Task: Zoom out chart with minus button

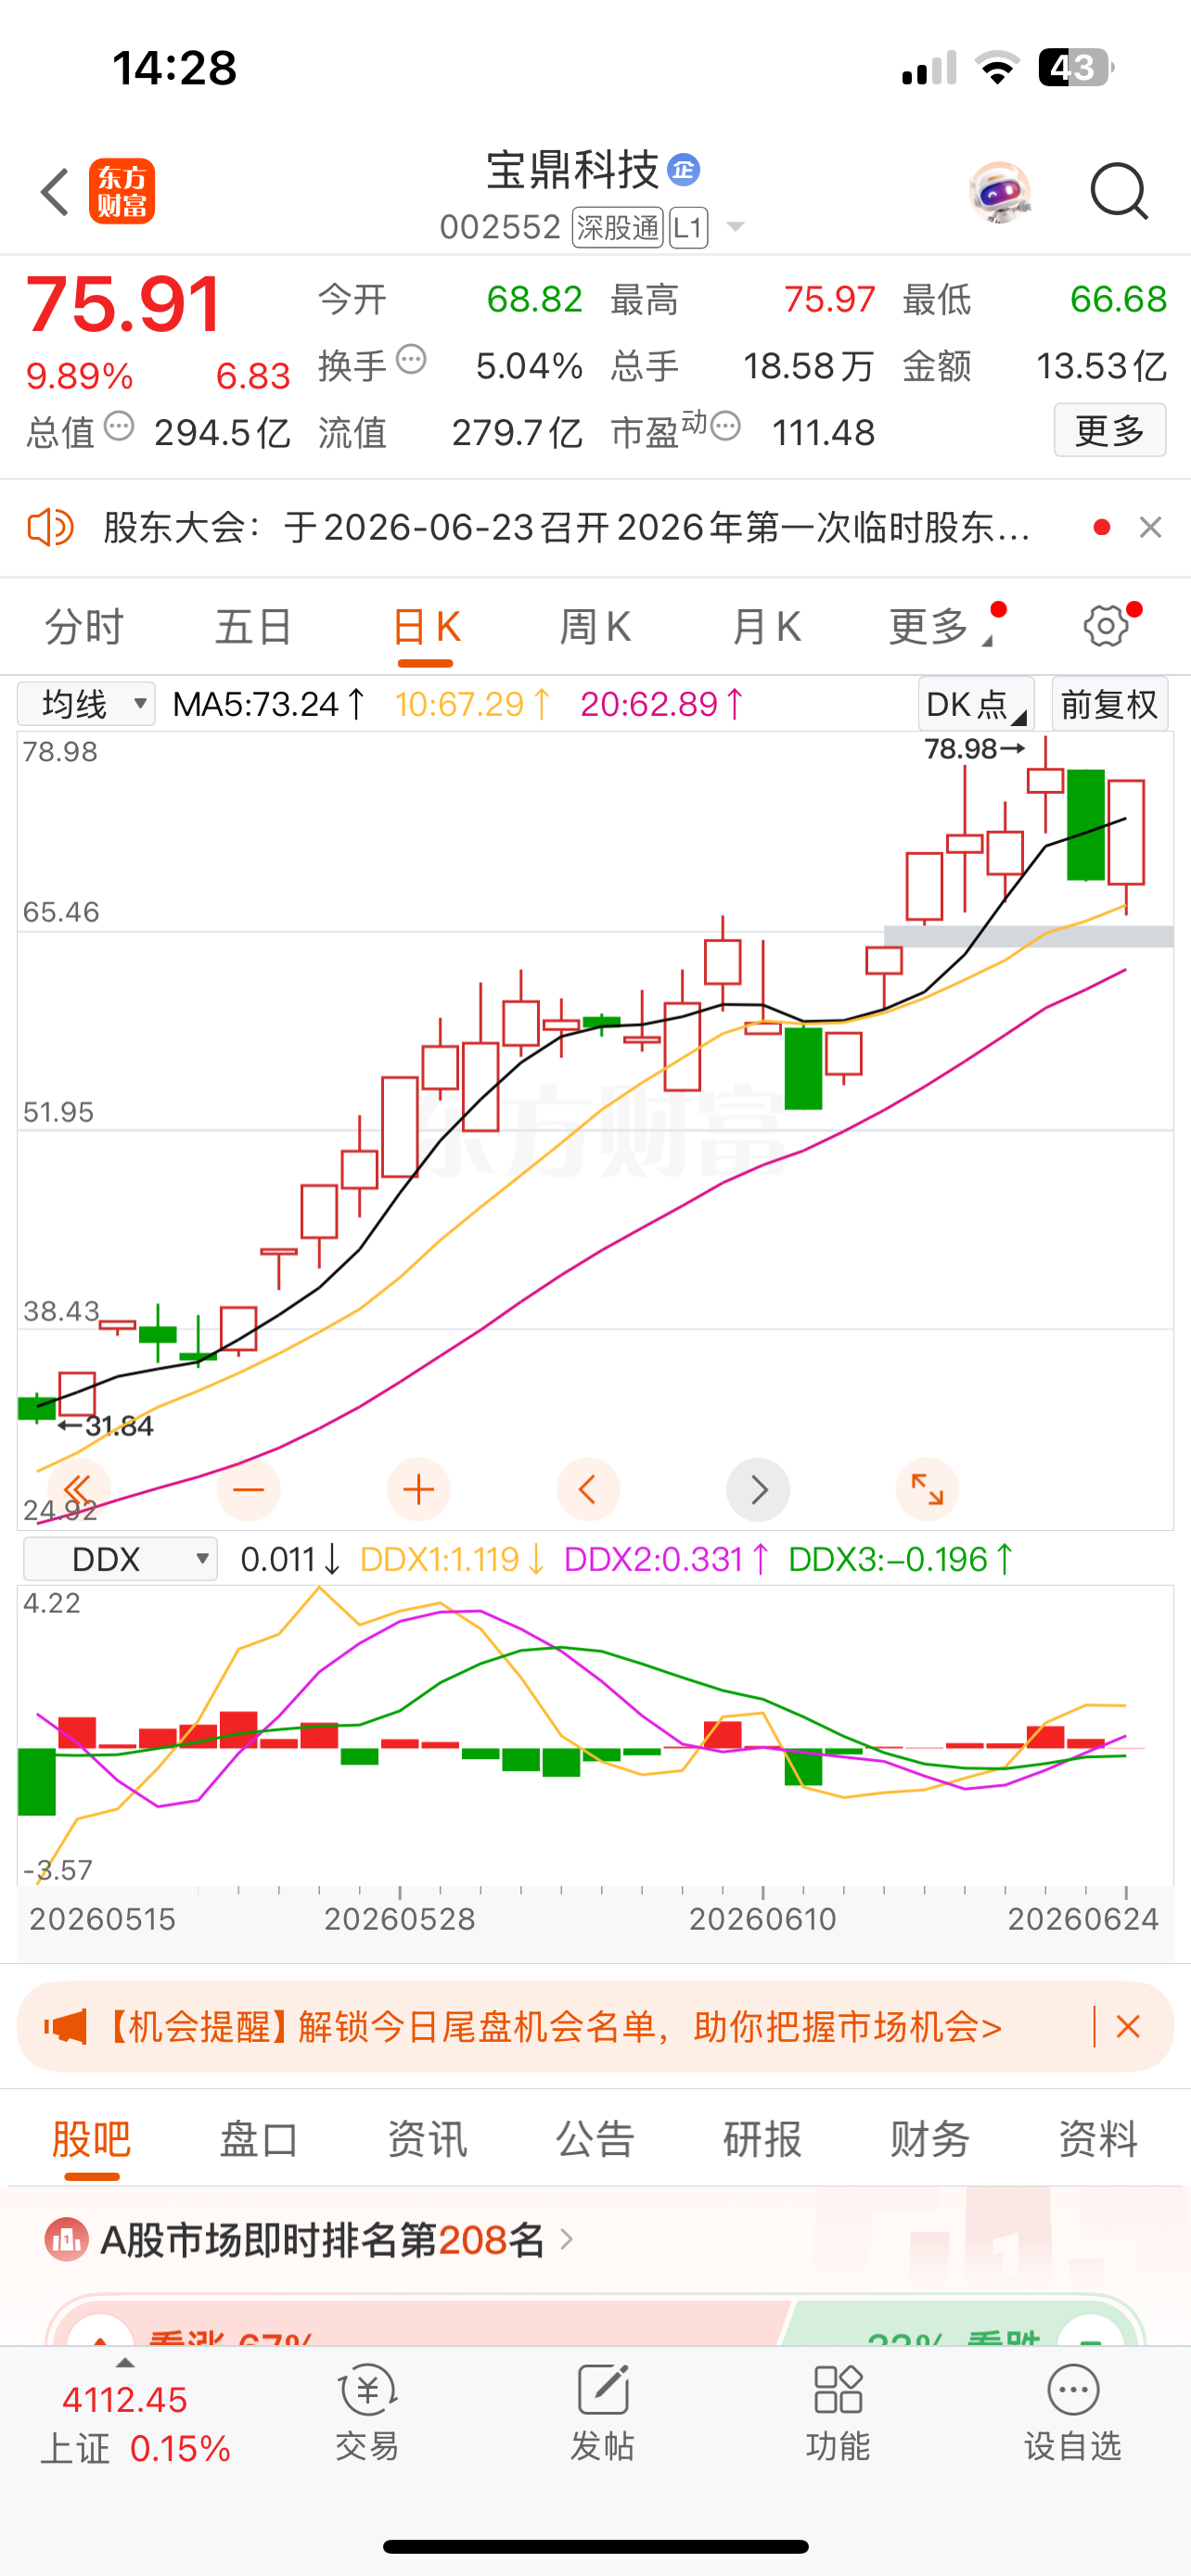Action: [x=248, y=1490]
